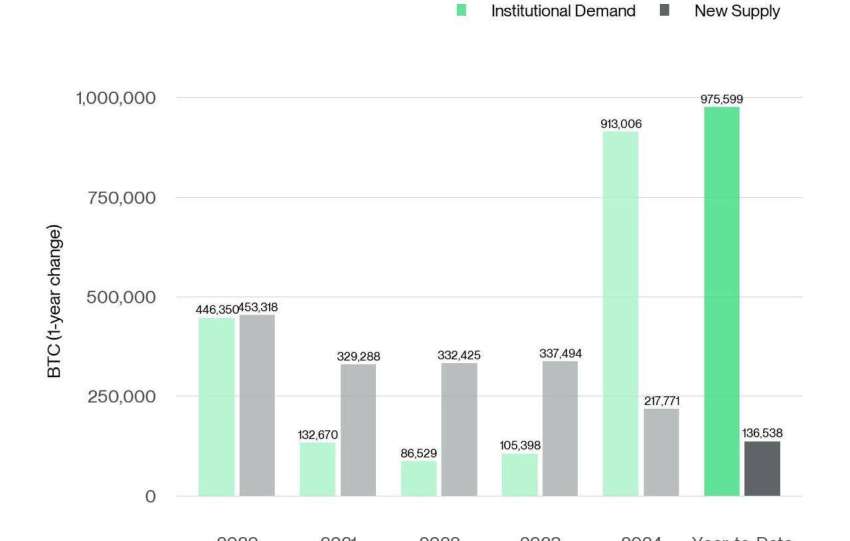The image size is (850, 541).
Task: Toggle the New Supply legend label
Action: point(737,11)
